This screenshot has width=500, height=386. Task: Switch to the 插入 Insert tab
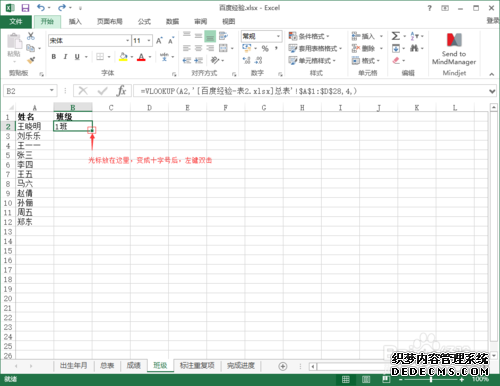coord(75,22)
